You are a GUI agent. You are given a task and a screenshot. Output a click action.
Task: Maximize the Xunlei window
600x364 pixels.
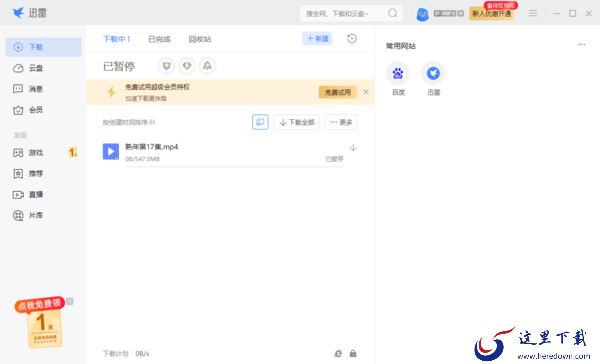pyautogui.click(x=572, y=13)
